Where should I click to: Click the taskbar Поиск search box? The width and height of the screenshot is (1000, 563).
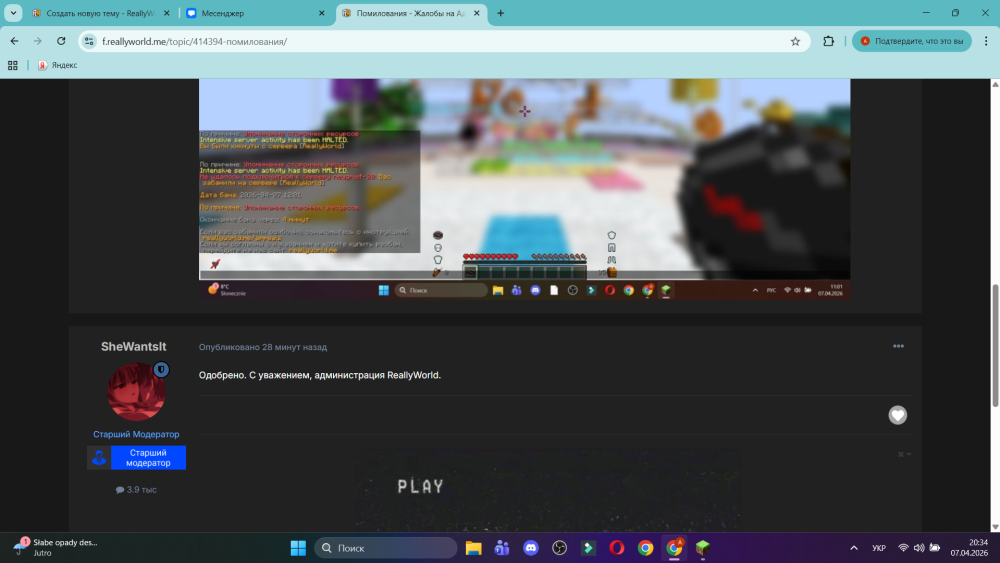[x=385, y=548]
